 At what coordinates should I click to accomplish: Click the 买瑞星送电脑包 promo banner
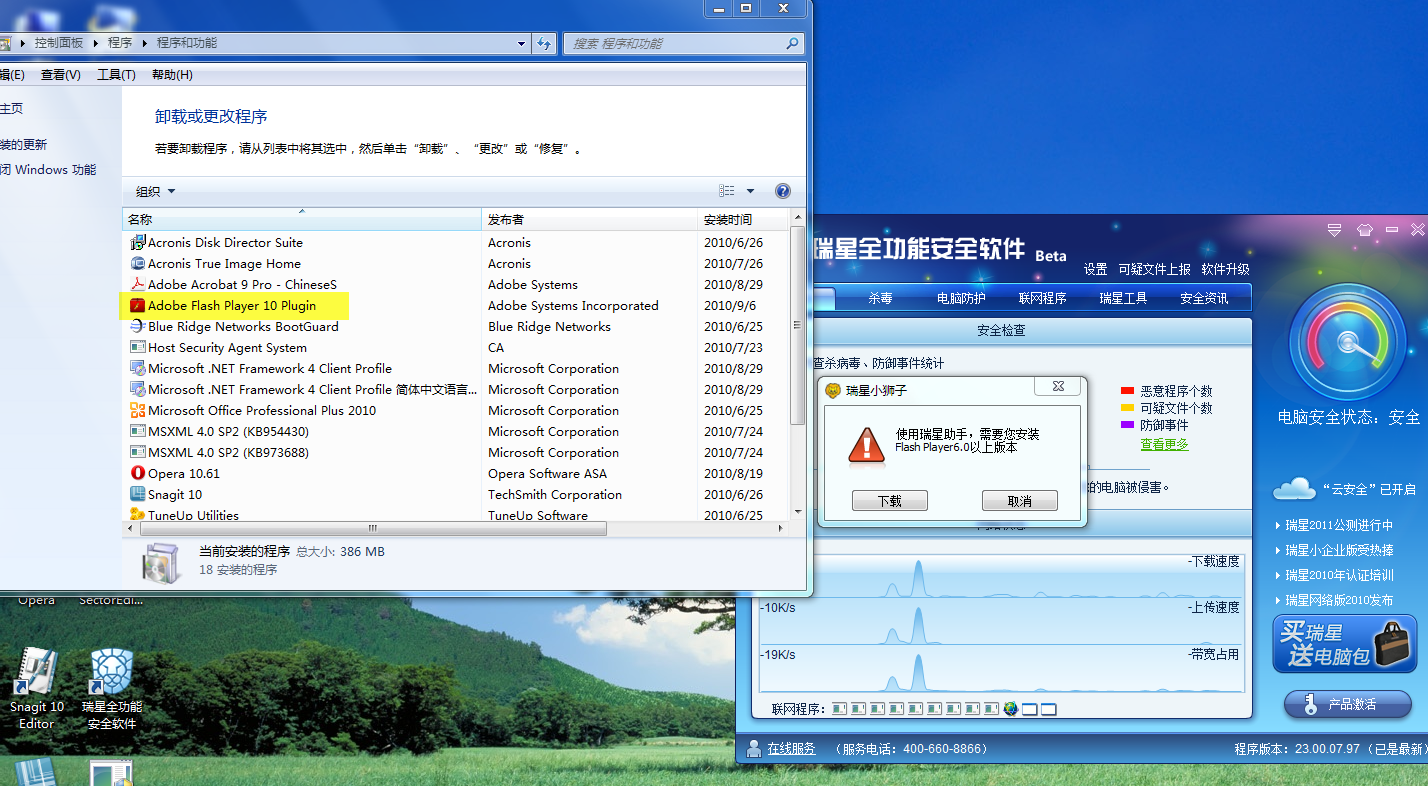pyautogui.click(x=1345, y=644)
